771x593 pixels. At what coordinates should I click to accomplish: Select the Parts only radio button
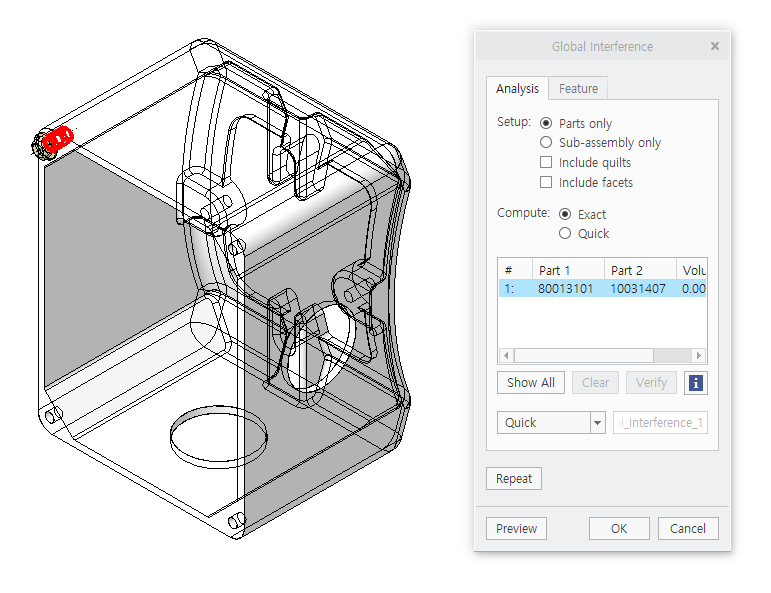[546, 123]
